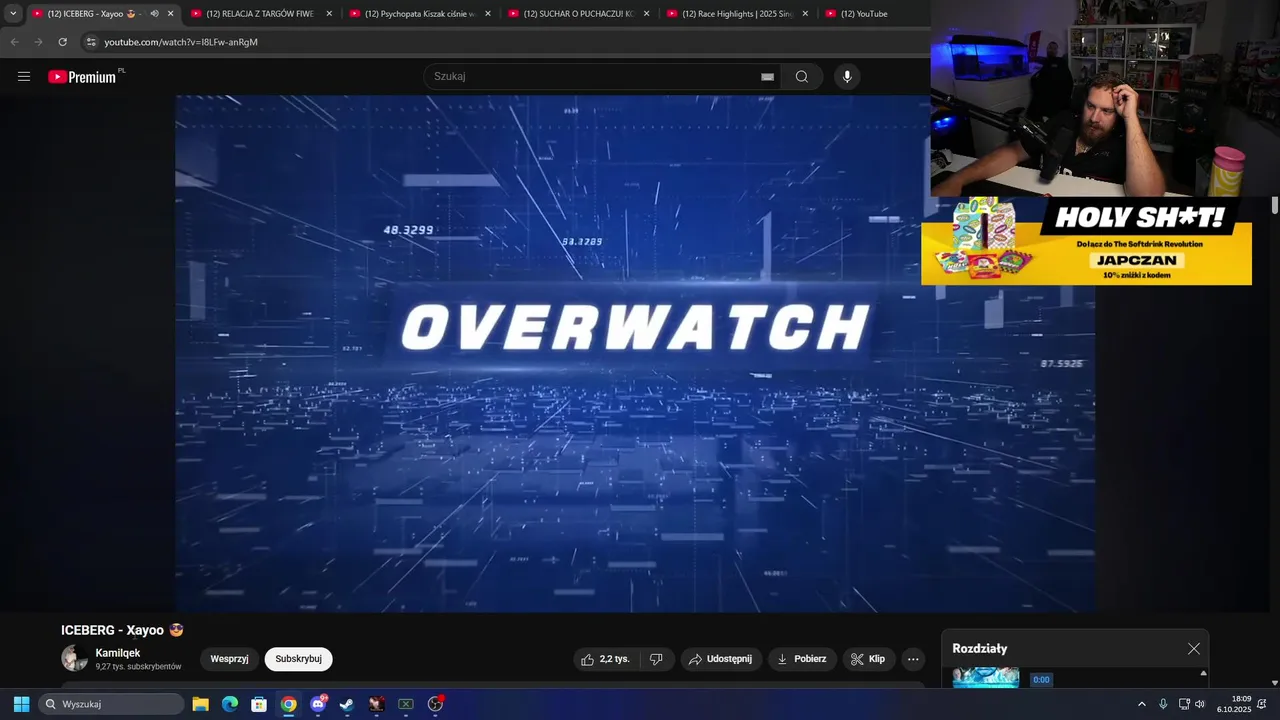The width and height of the screenshot is (1280, 720).
Task: Close the ICEBERG - Xayoo tab
Action: 171,14
